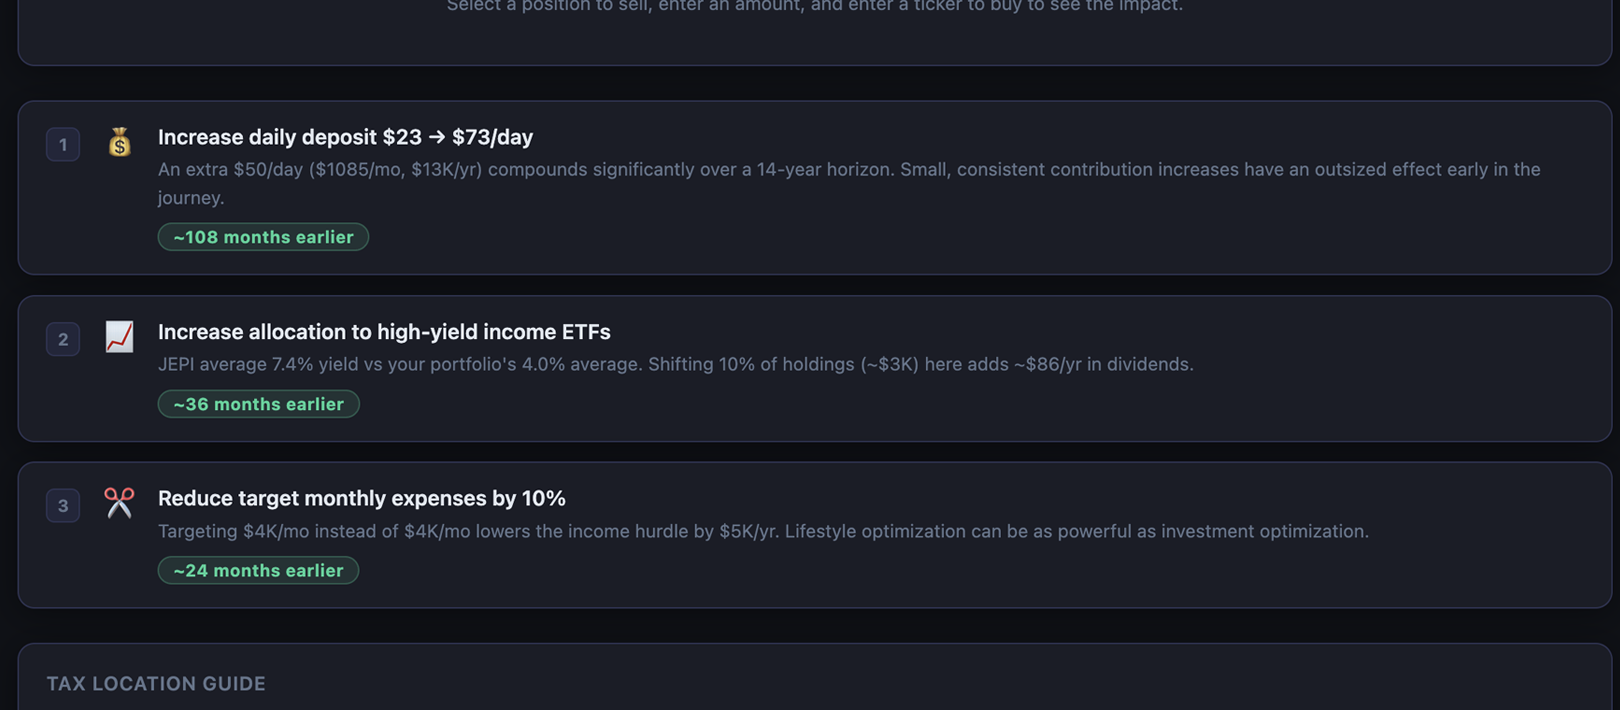Select the chart icon beside high-yield ETFs tip

click(119, 337)
